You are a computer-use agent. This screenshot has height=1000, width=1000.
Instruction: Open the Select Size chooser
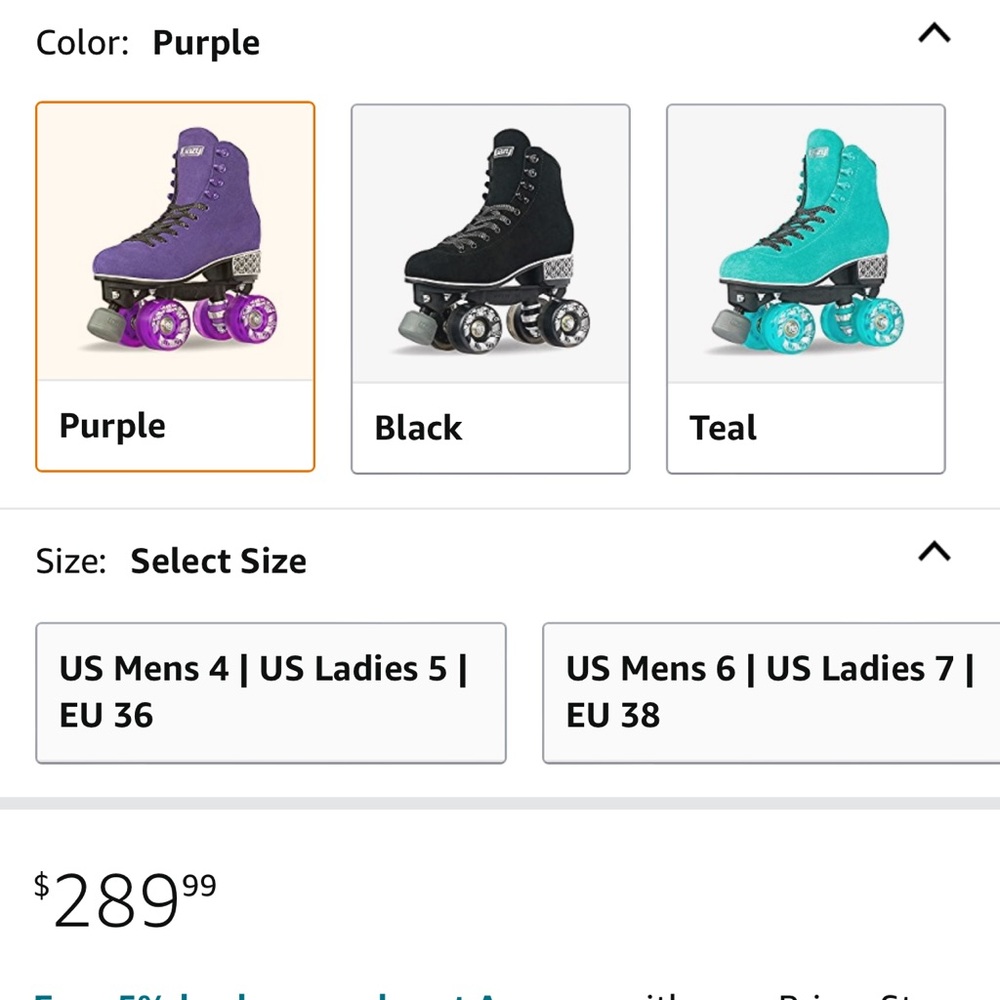tap(218, 561)
